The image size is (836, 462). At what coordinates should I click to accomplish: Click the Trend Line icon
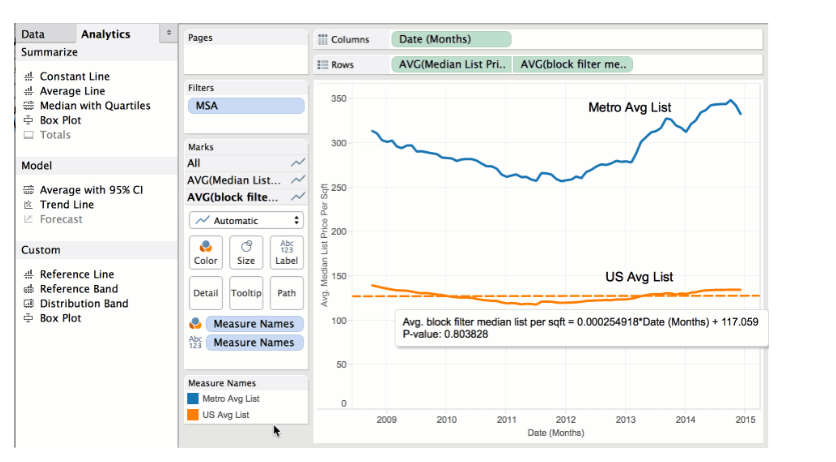29,205
